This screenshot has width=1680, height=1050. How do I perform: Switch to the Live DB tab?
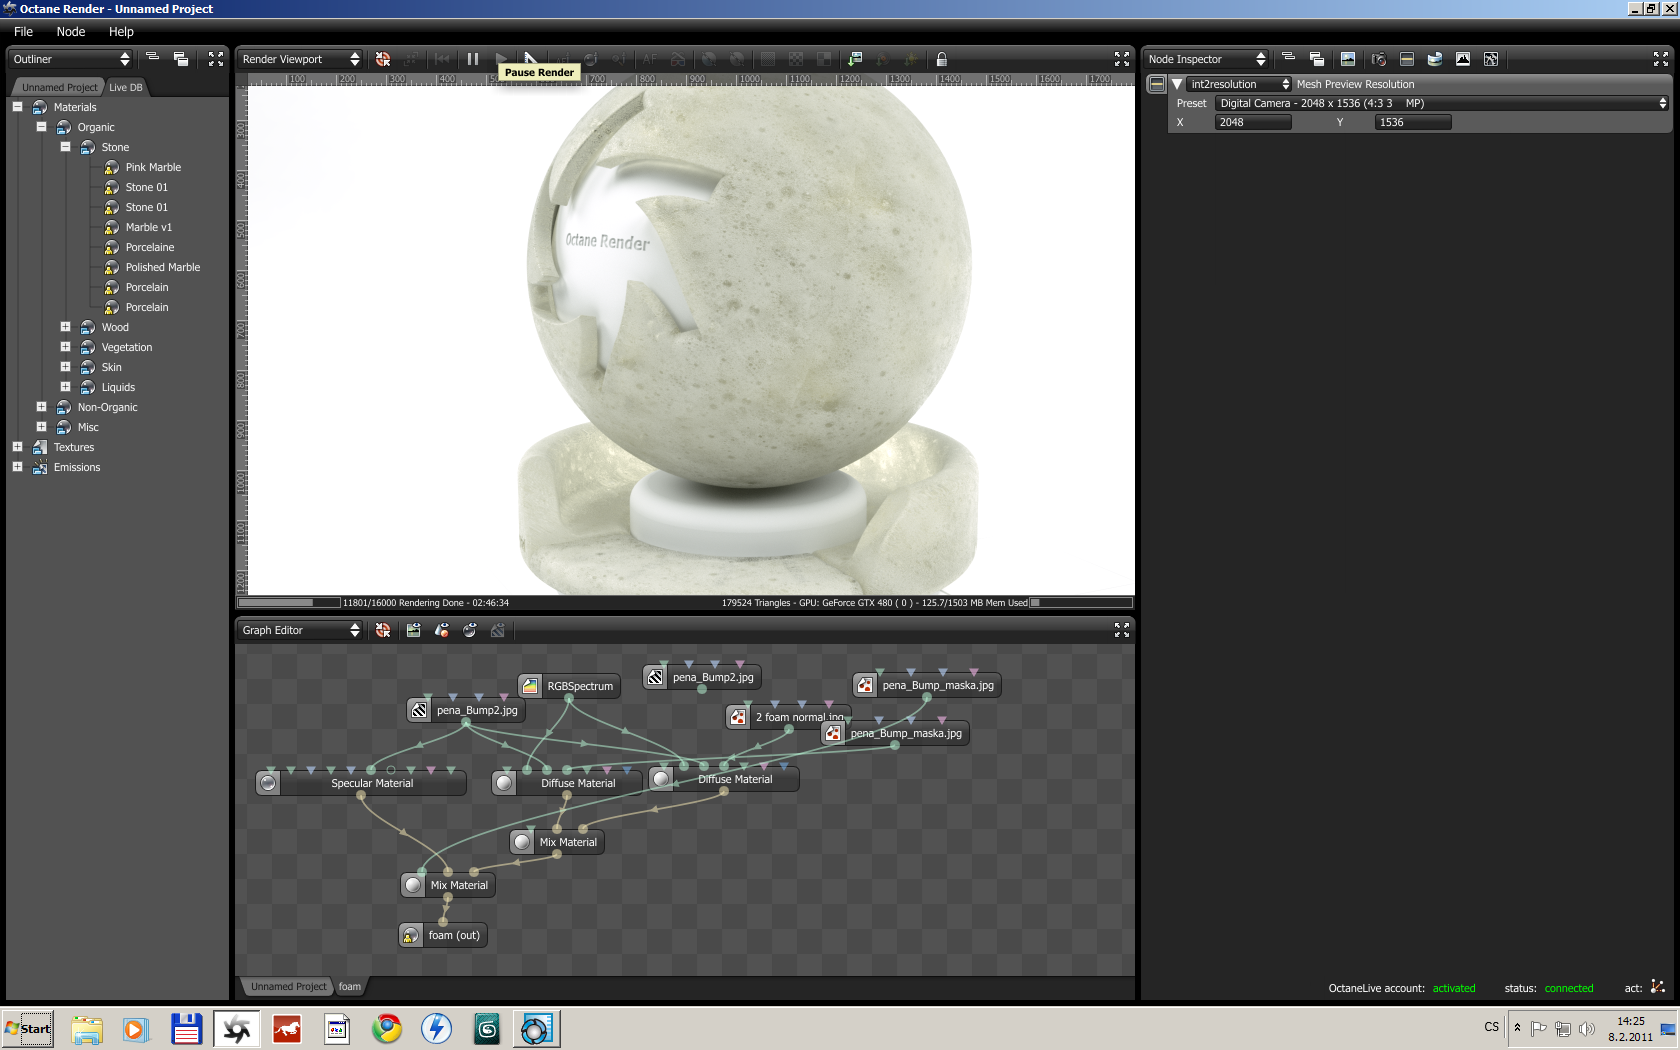coord(126,87)
